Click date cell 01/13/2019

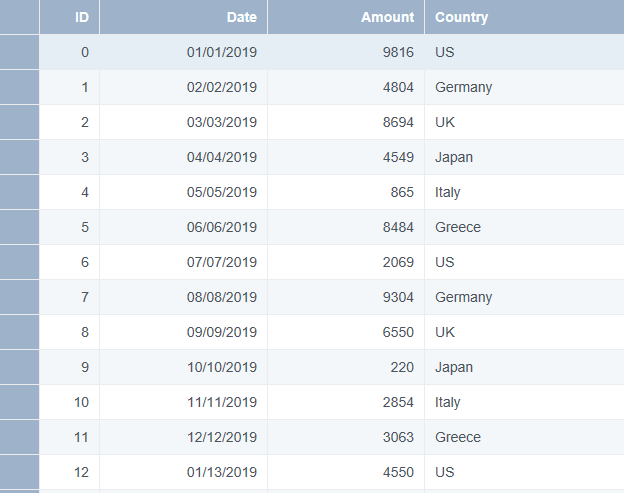pyautogui.click(x=183, y=472)
